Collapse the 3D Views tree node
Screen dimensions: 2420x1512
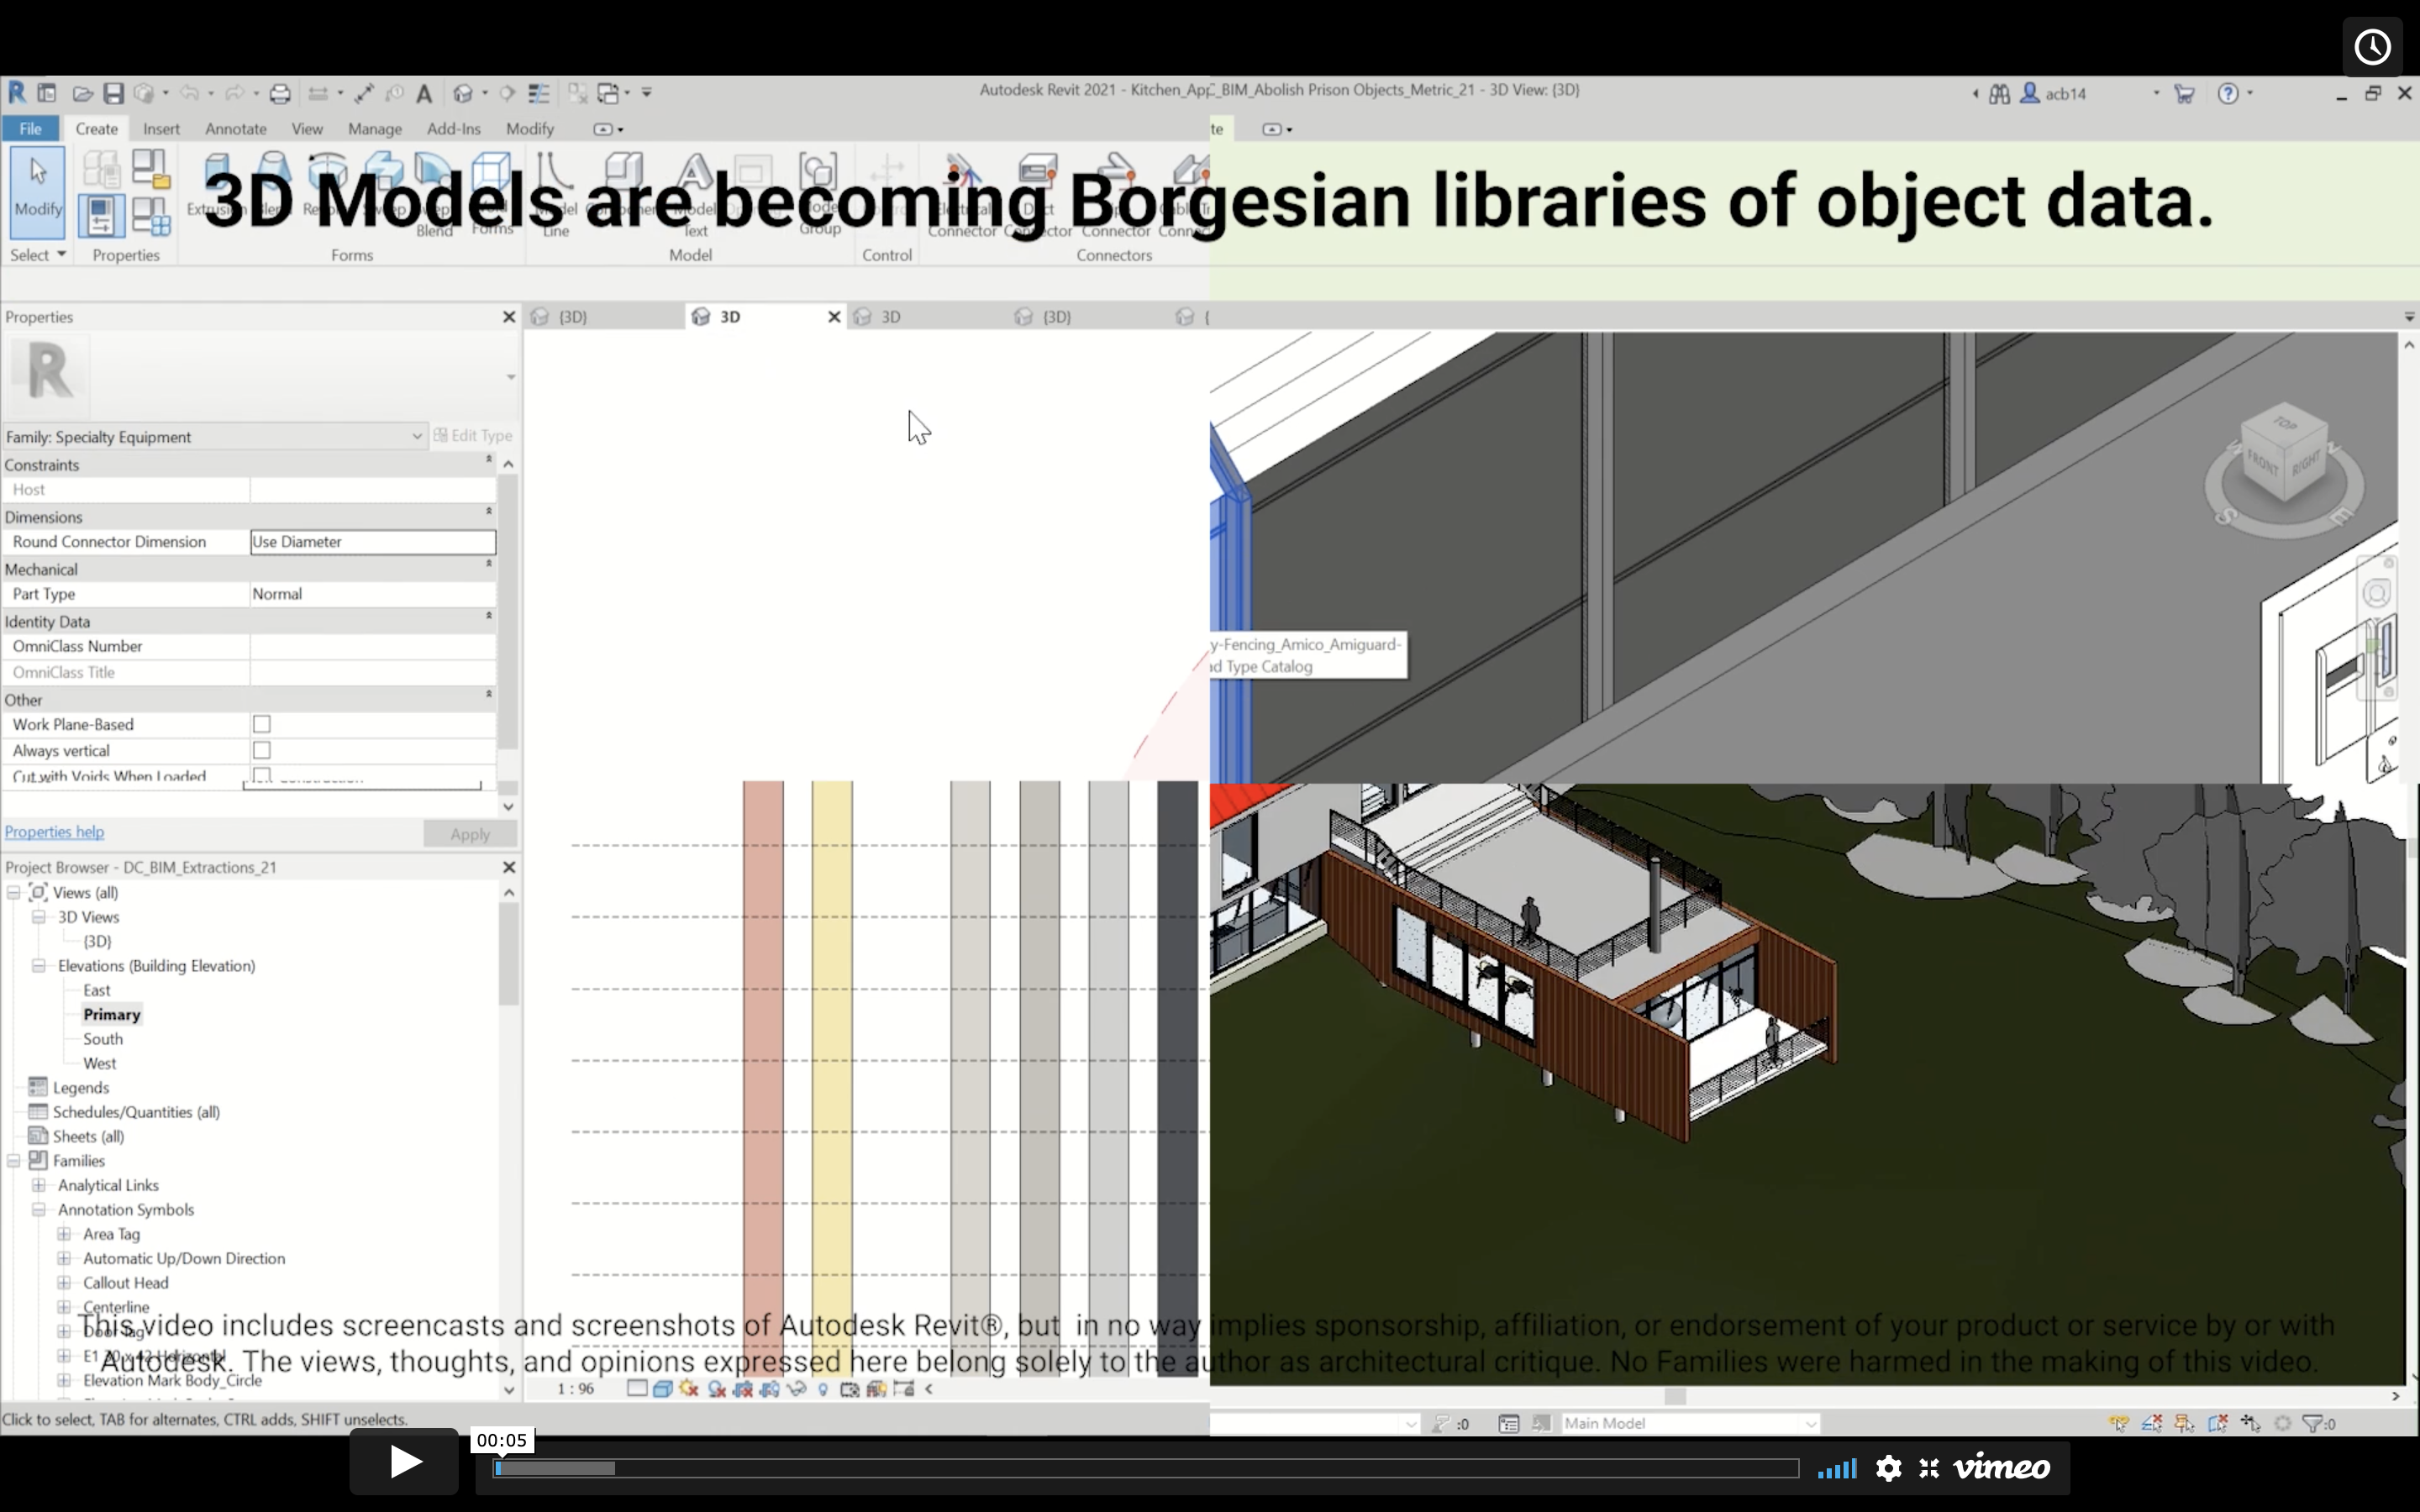(39, 917)
